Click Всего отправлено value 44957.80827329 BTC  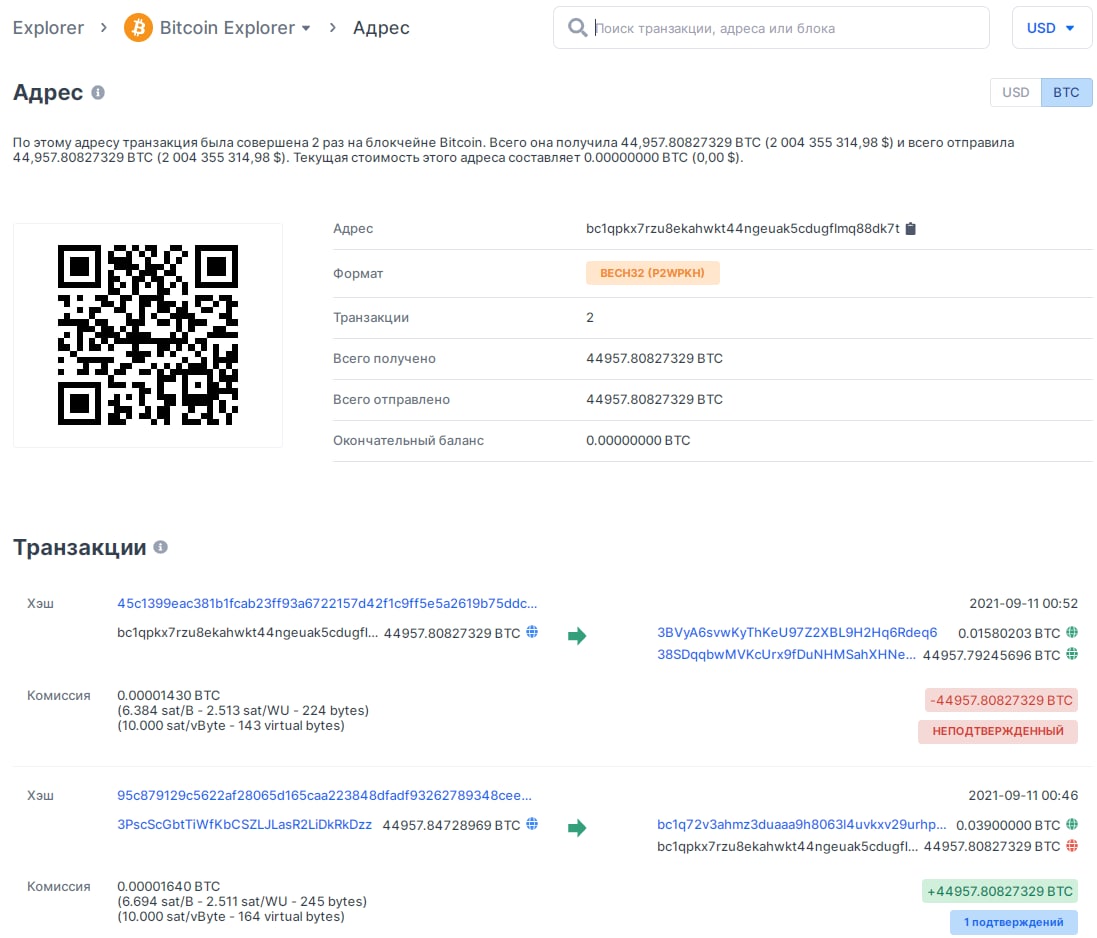click(x=654, y=399)
